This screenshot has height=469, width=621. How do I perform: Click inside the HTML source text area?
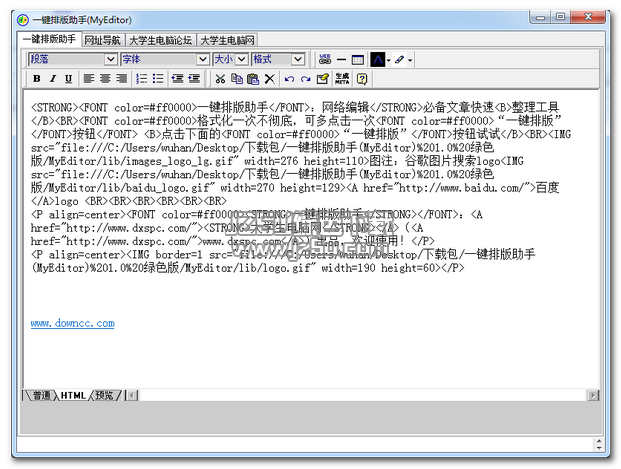coord(311,239)
